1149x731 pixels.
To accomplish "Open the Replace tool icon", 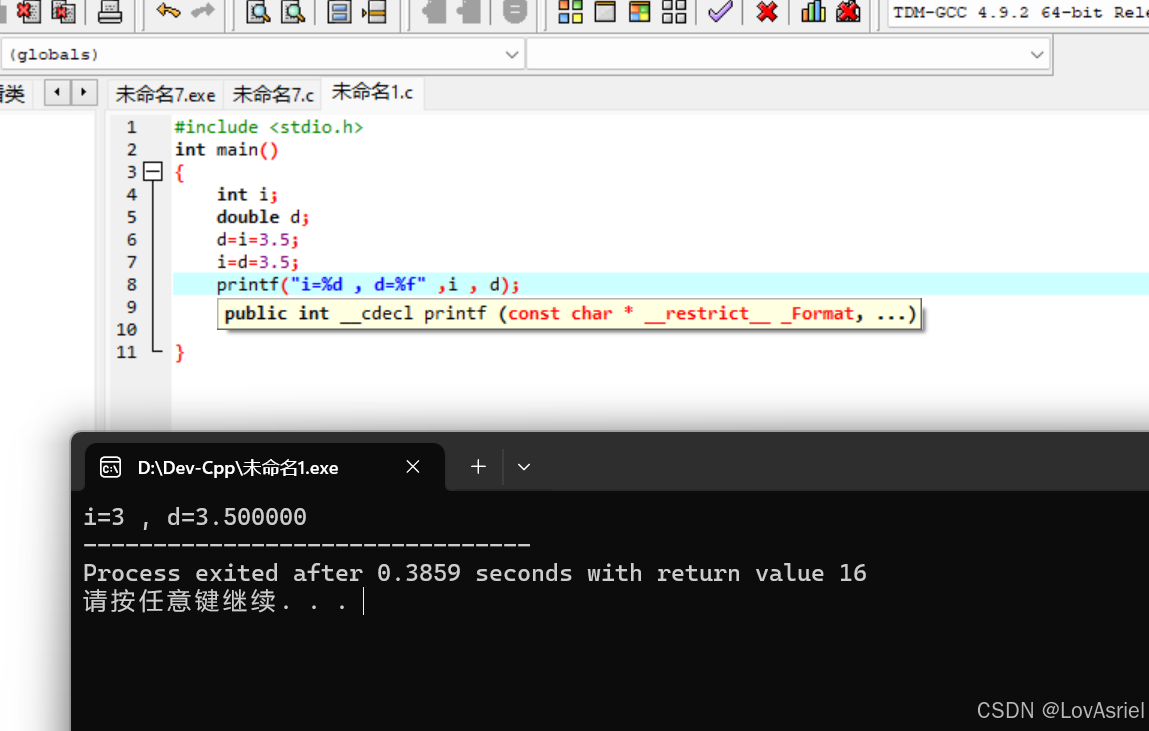I will (293, 11).
